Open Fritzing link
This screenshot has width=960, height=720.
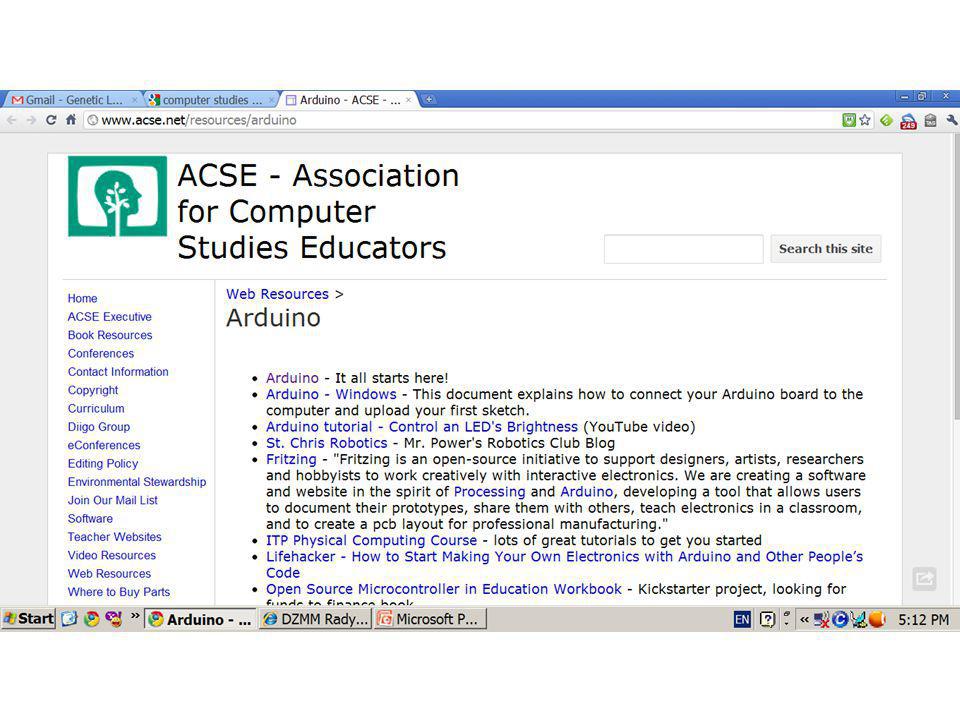coord(291,459)
